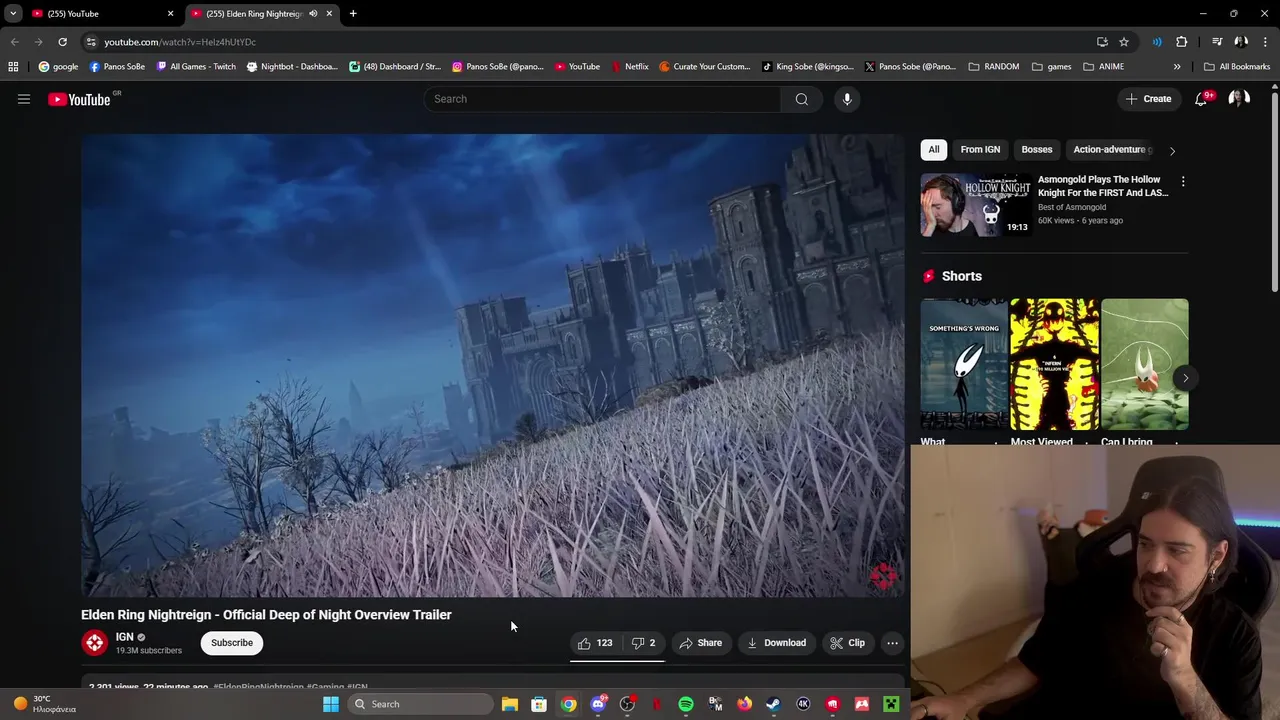This screenshot has width=1280, height=720.
Task: Install app icon in address bar
Action: 1102,42
